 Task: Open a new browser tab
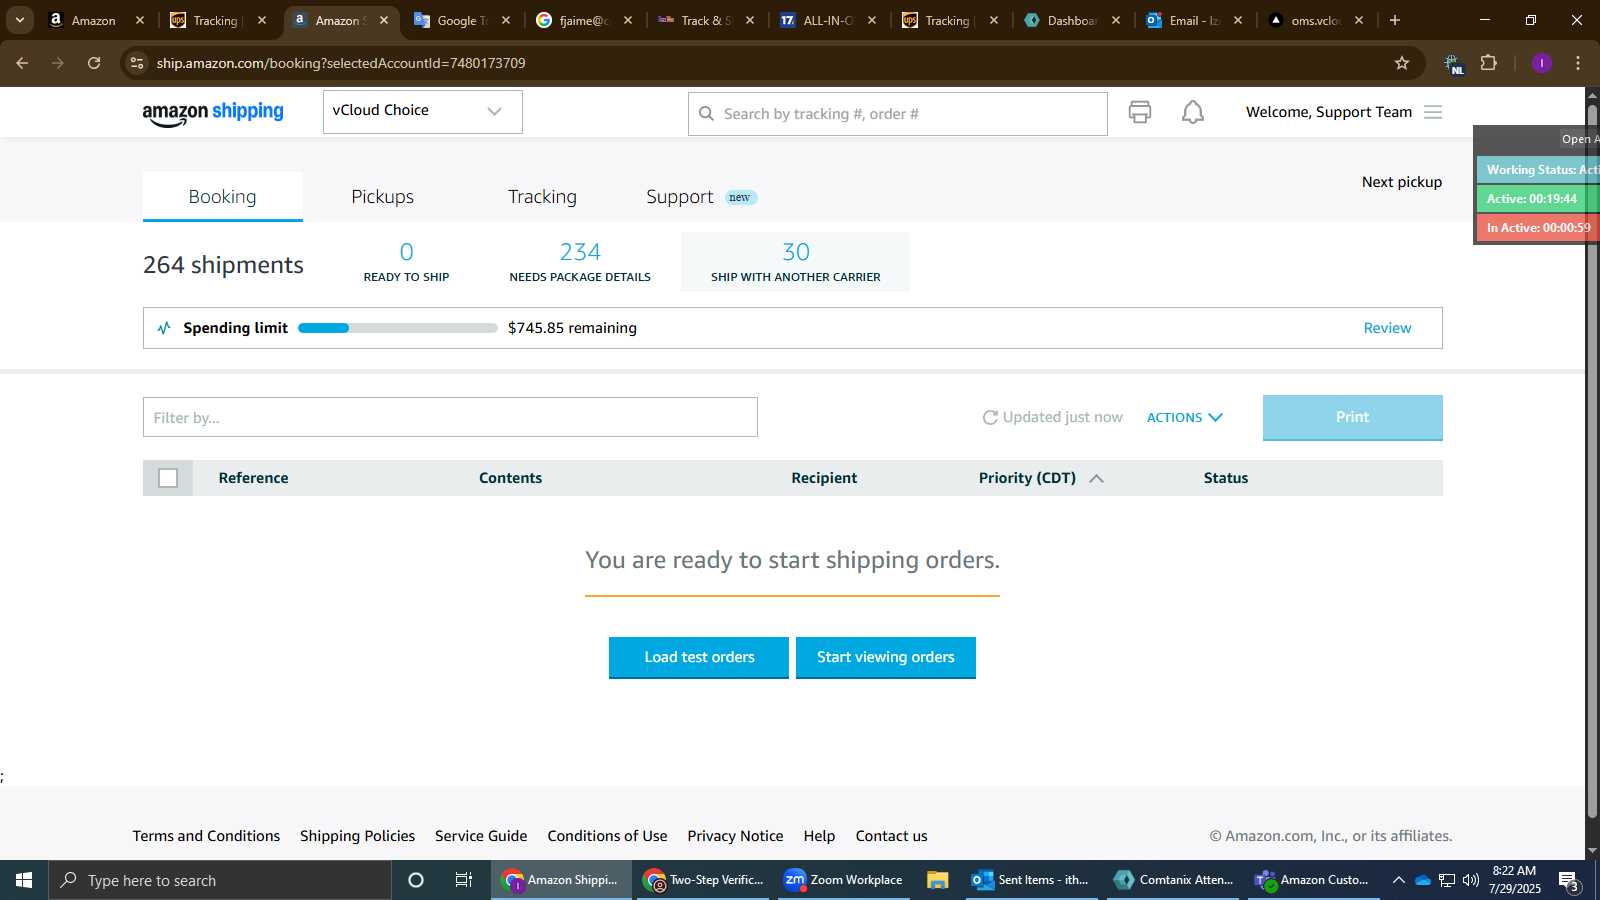pos(1395,20)
